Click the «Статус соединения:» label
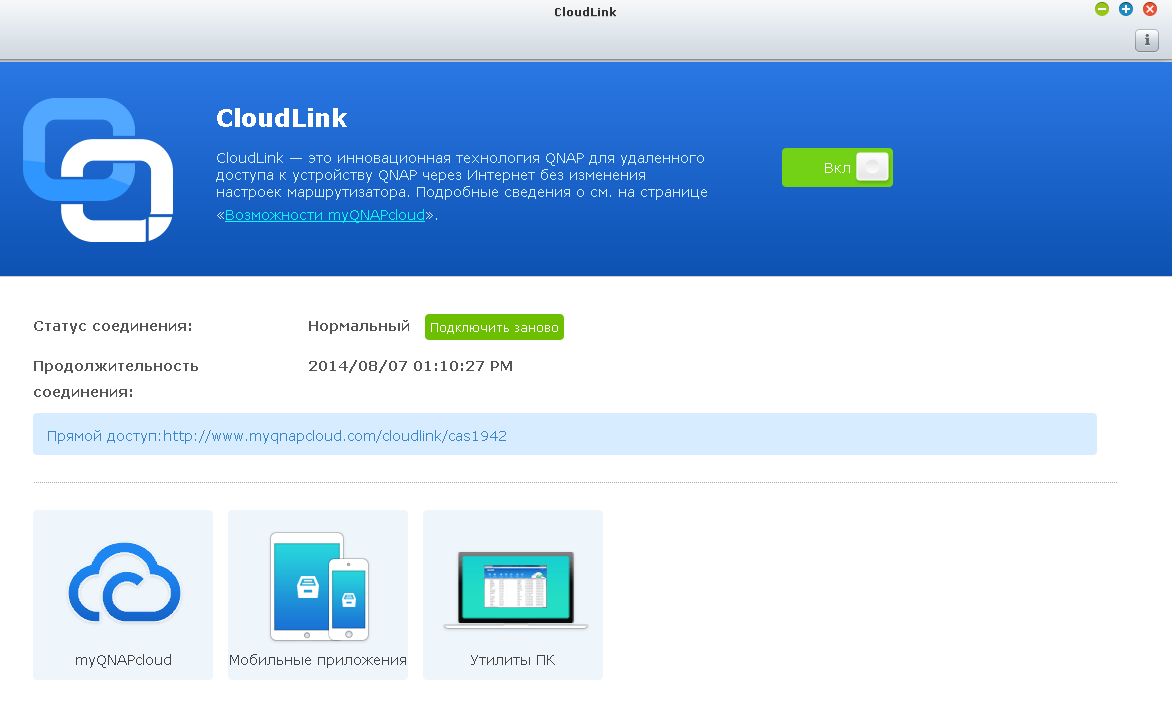This screenshot has width=1172, height=719. (x=113, y=326)
